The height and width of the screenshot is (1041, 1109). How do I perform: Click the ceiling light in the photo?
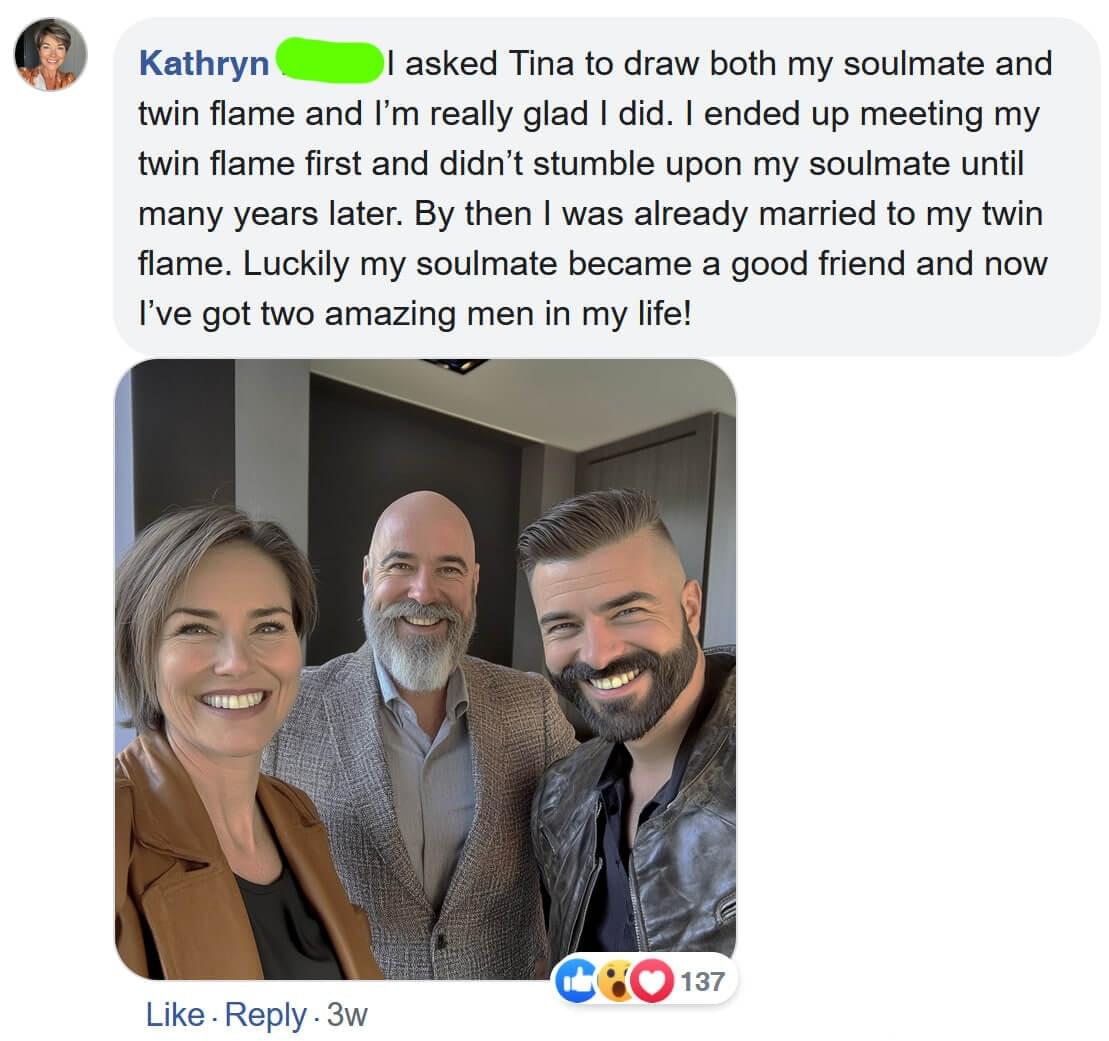(455, 365)
